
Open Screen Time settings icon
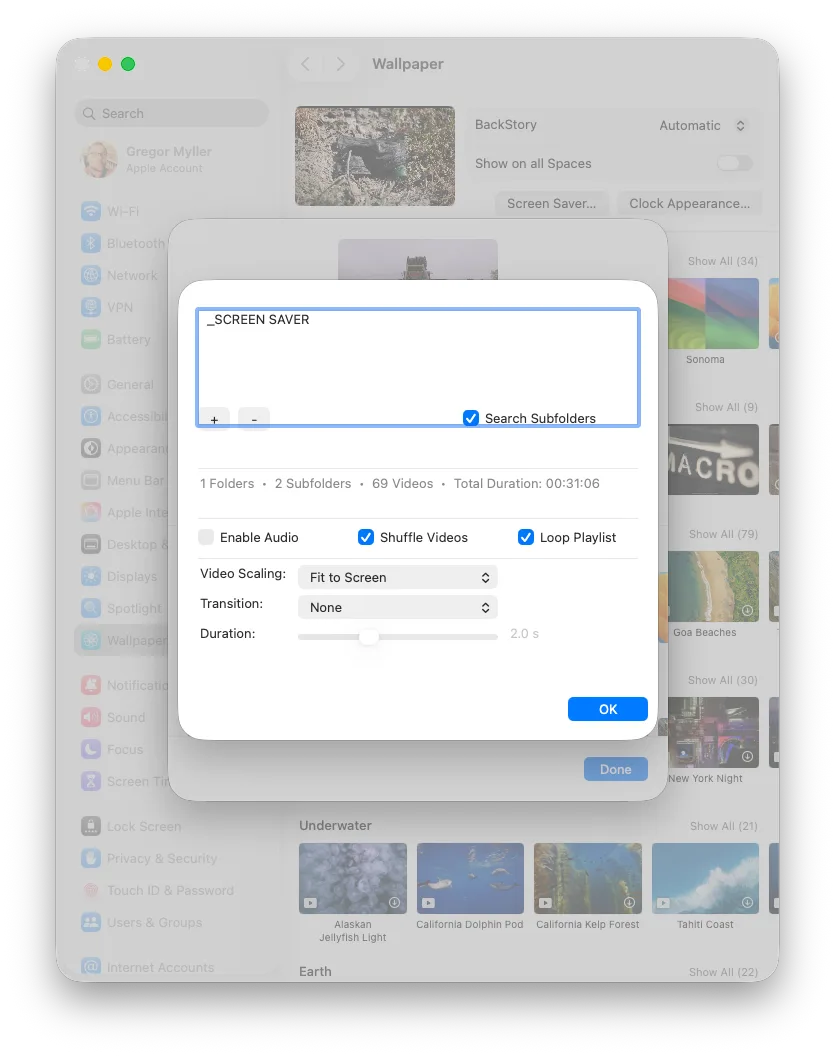(91, 781)
